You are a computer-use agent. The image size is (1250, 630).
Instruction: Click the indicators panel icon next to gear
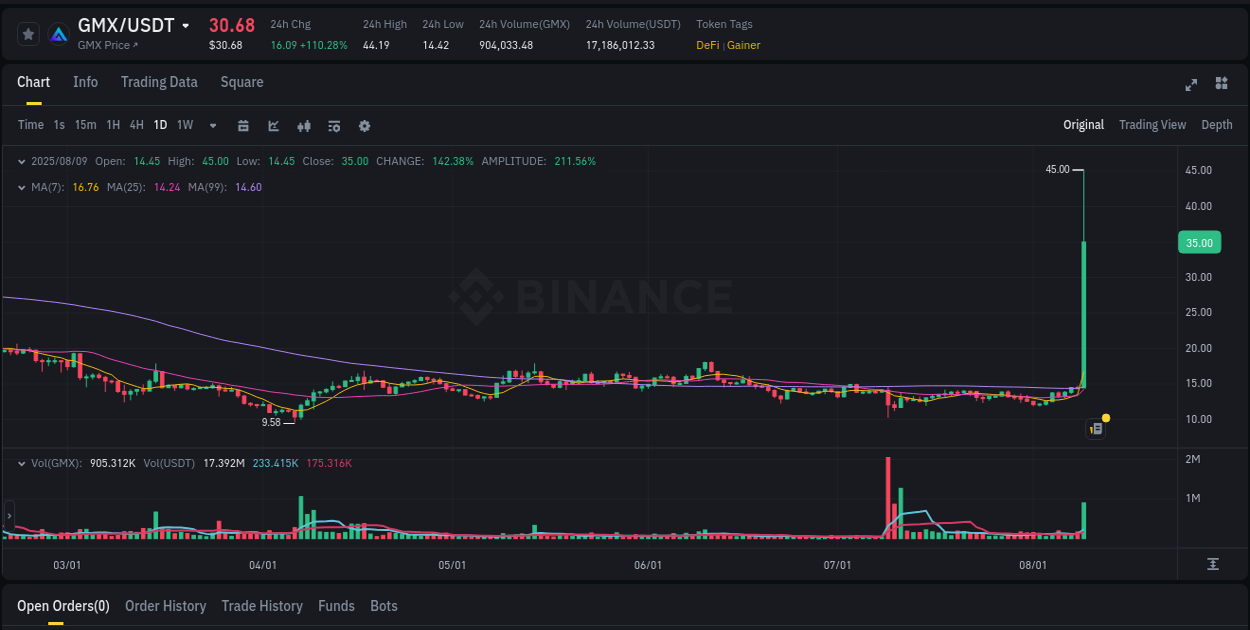click(333, 126)
